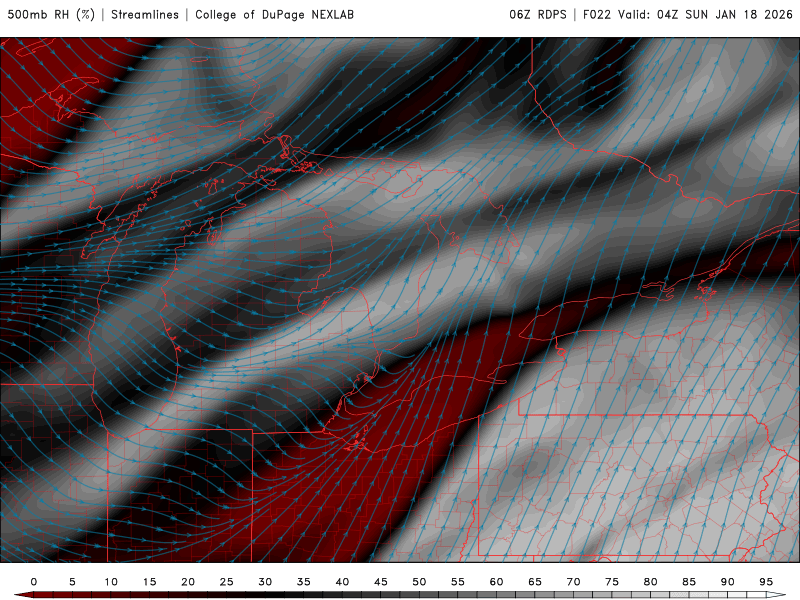The height and width of the screenshot is (600, 800).
Task: Click the white right arrow end of color bar
Action: tap(776, 595)
